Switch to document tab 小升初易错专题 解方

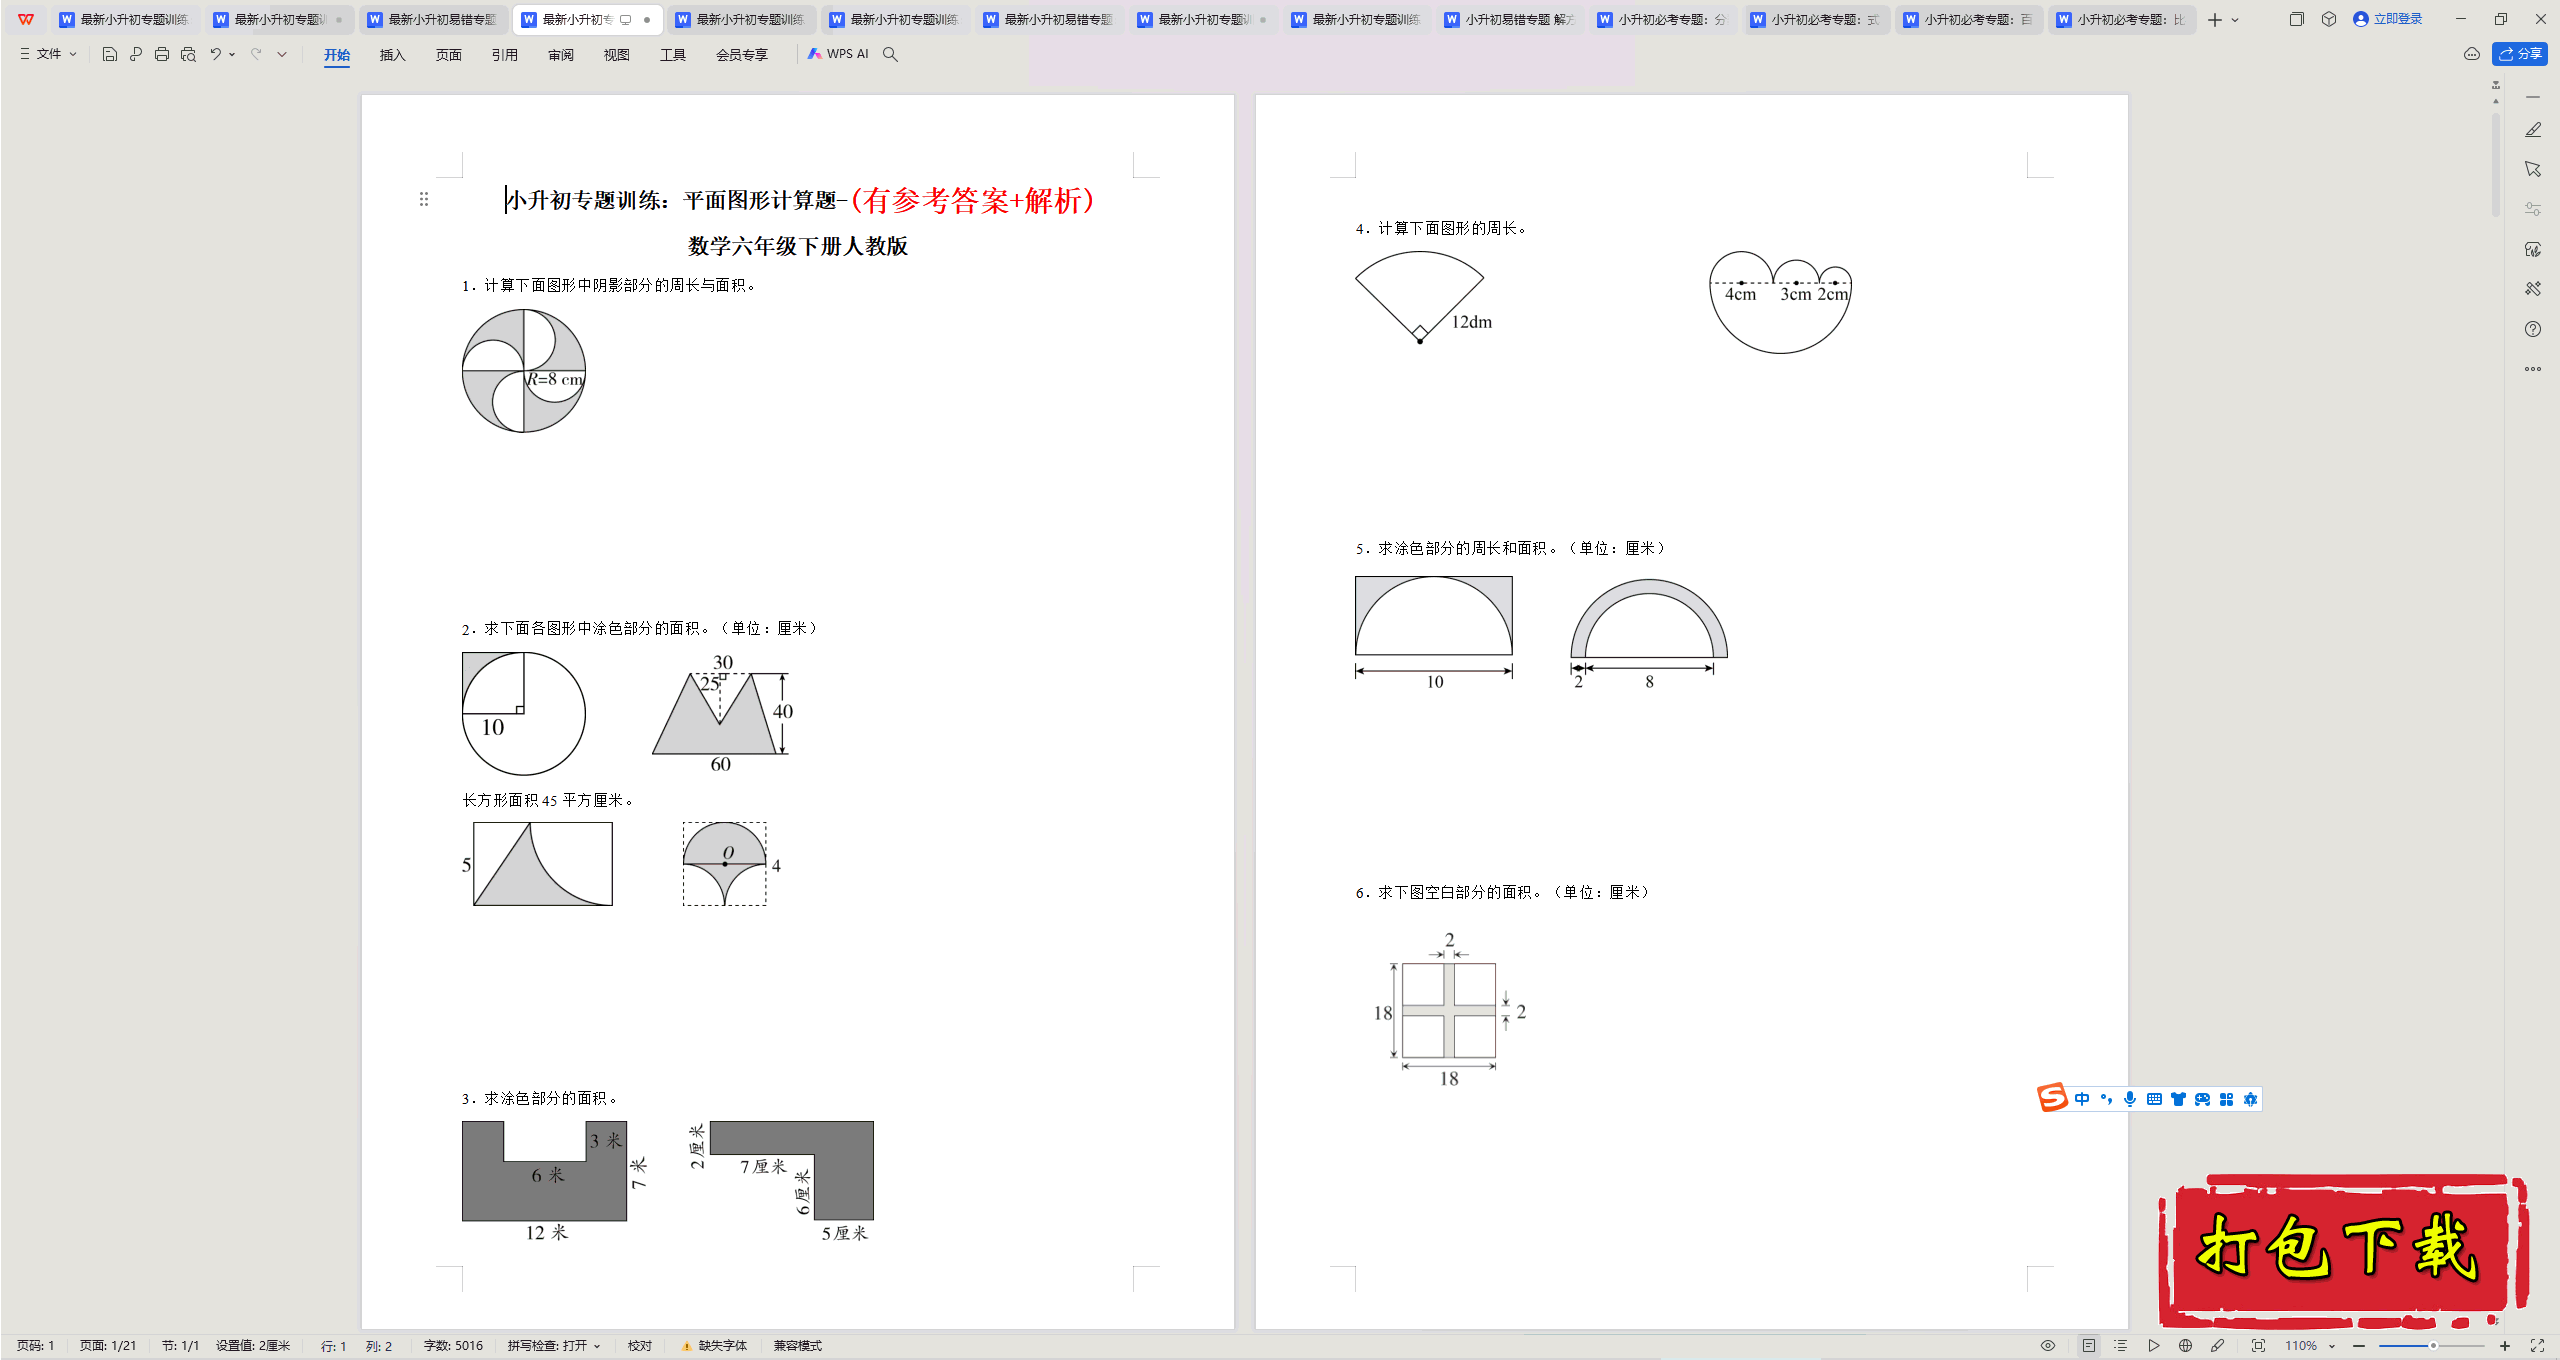(x=1509, y=19)
